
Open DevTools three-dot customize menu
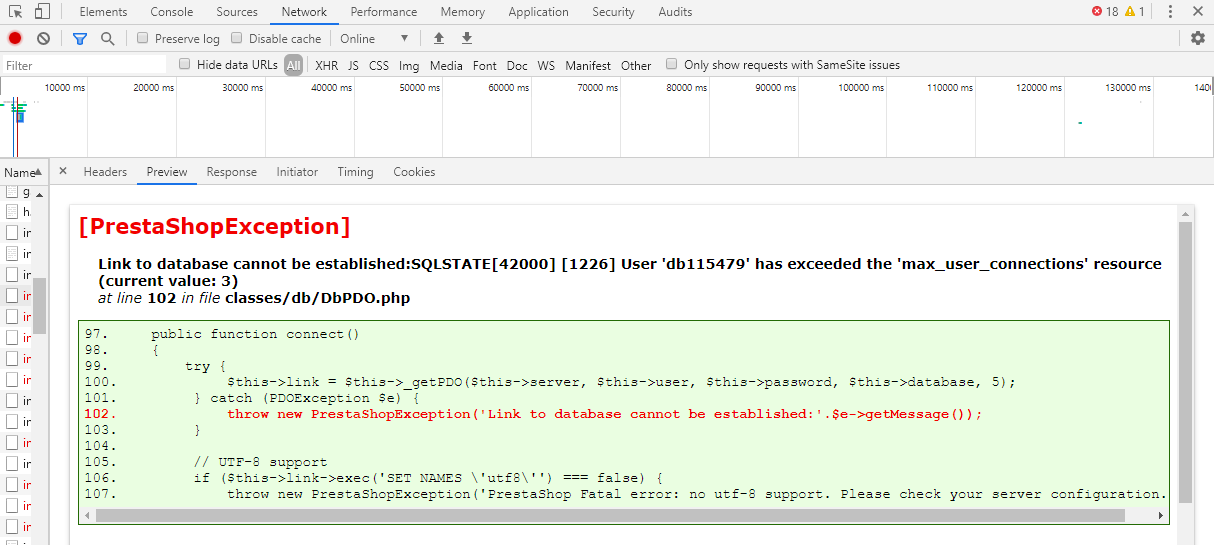(x=1169, y=12)
